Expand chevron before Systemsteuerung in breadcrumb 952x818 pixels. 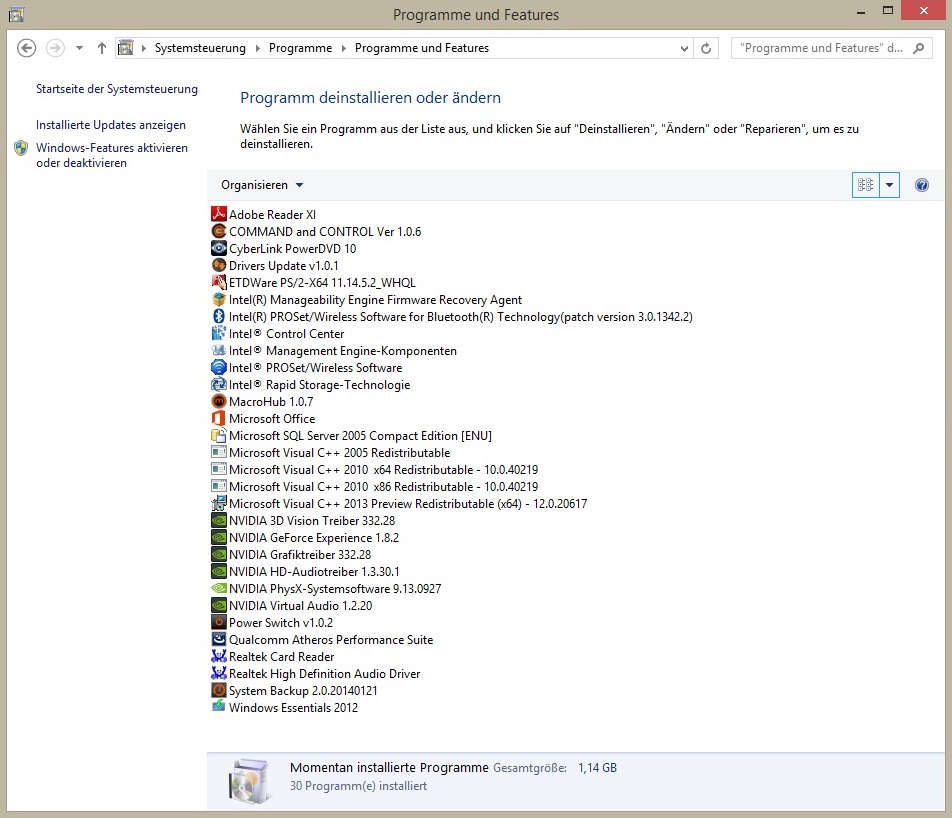coord(143,48)
